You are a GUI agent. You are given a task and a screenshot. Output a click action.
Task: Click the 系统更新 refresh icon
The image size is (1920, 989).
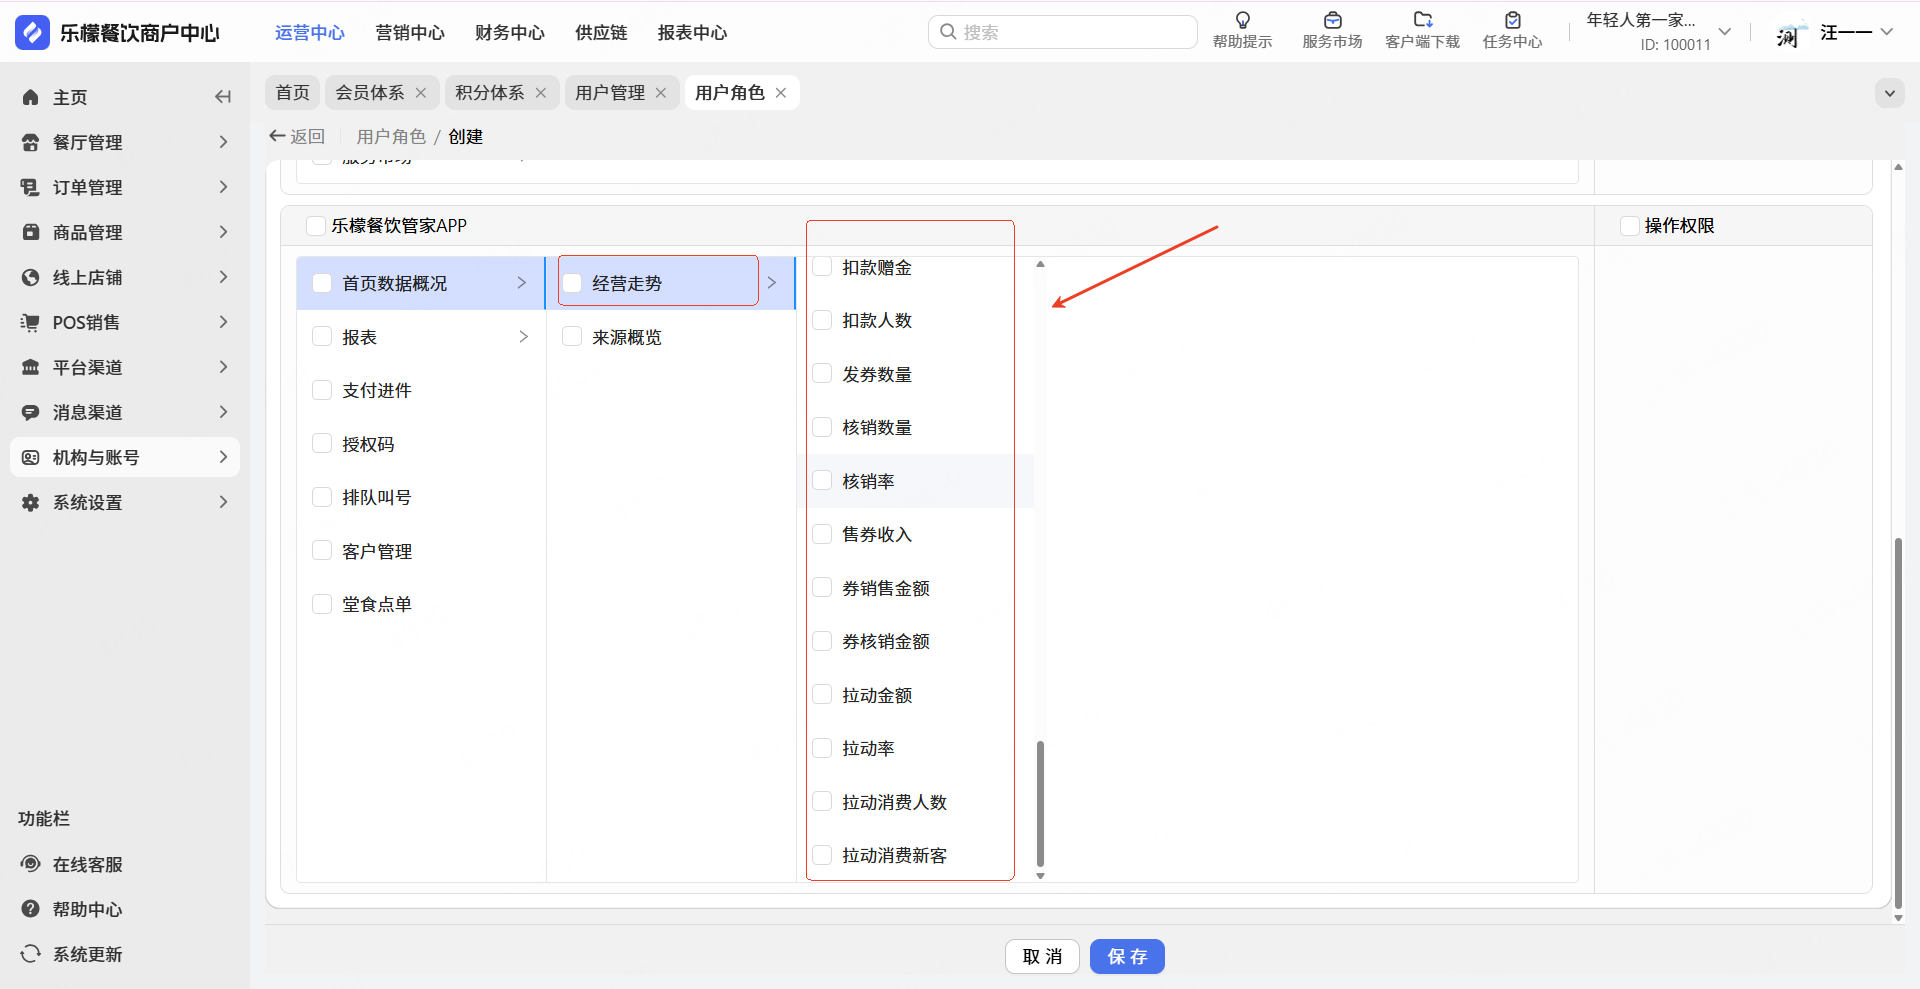click(31, 954)
